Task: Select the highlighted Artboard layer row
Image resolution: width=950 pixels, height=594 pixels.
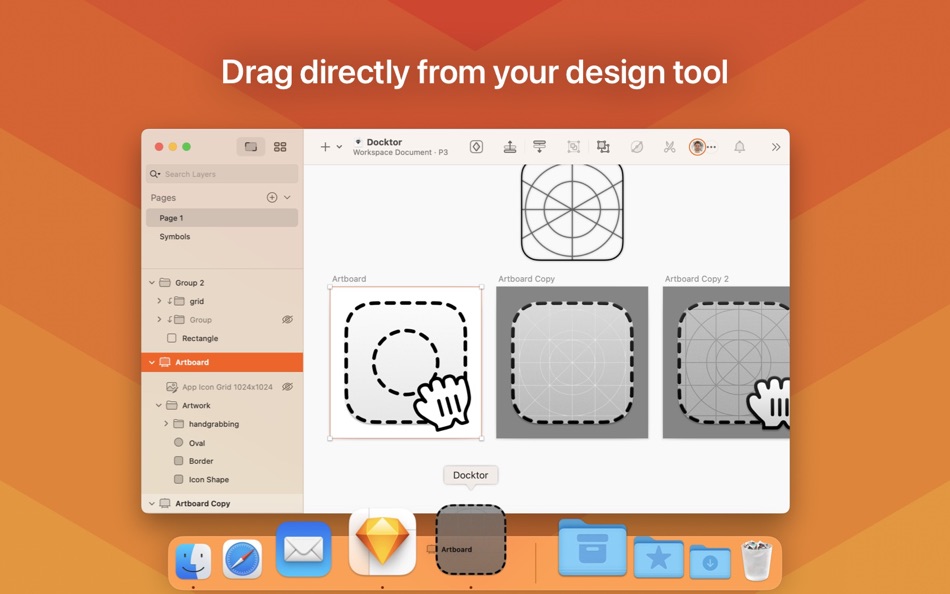Action: tap(222, 362)
